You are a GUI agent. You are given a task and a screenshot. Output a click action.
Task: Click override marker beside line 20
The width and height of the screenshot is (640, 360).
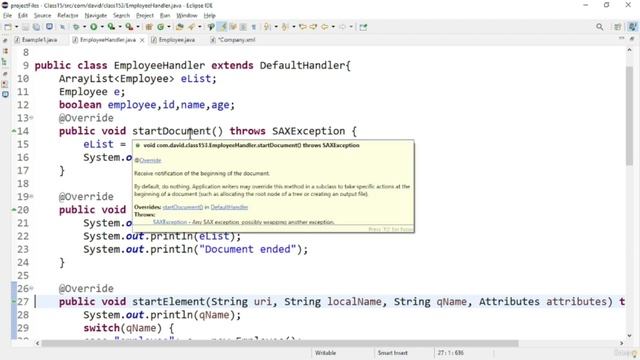(x=14, y=210)
